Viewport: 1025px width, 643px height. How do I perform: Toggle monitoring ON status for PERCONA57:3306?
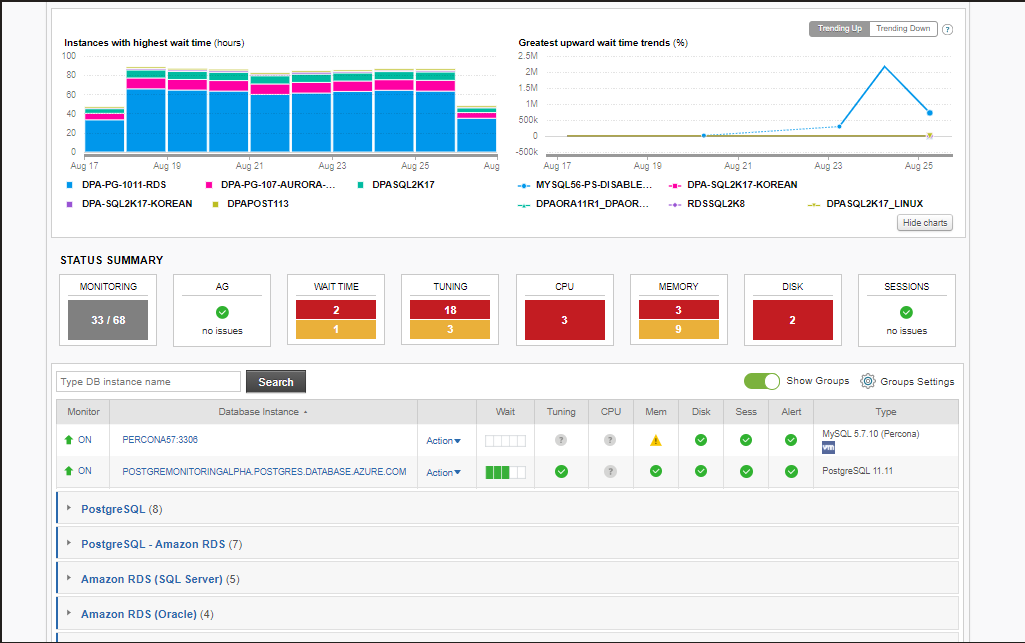83,439
